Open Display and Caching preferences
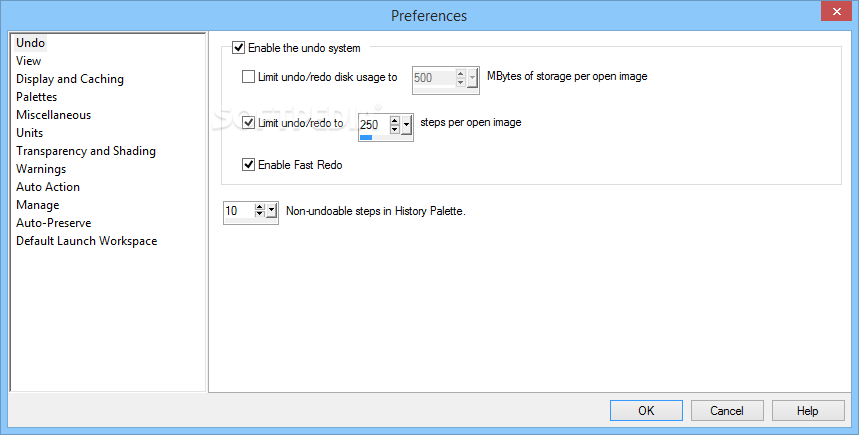This screenshot has width=859, height=435. point(70,79)
